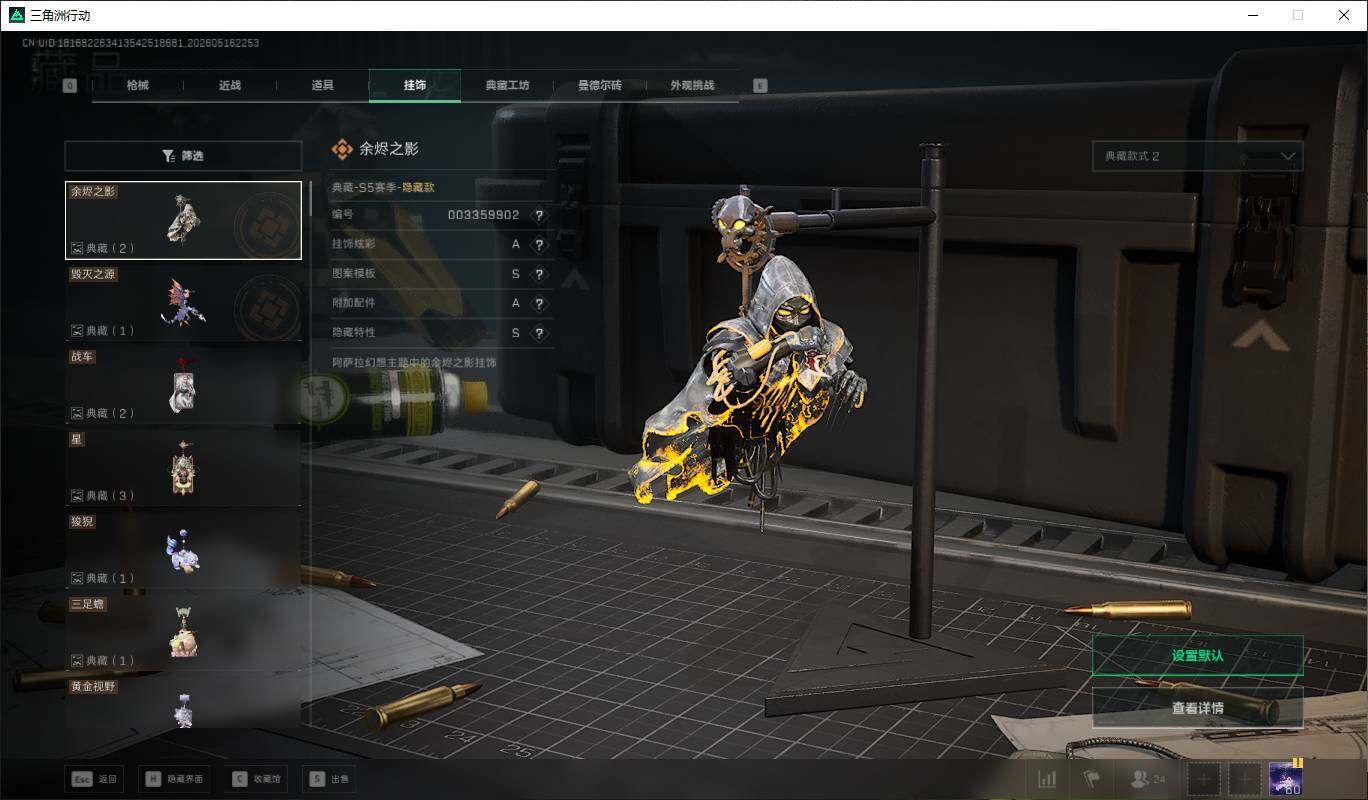
Task: Click the Q key previous-tab icon
Action: click(70, 86)
